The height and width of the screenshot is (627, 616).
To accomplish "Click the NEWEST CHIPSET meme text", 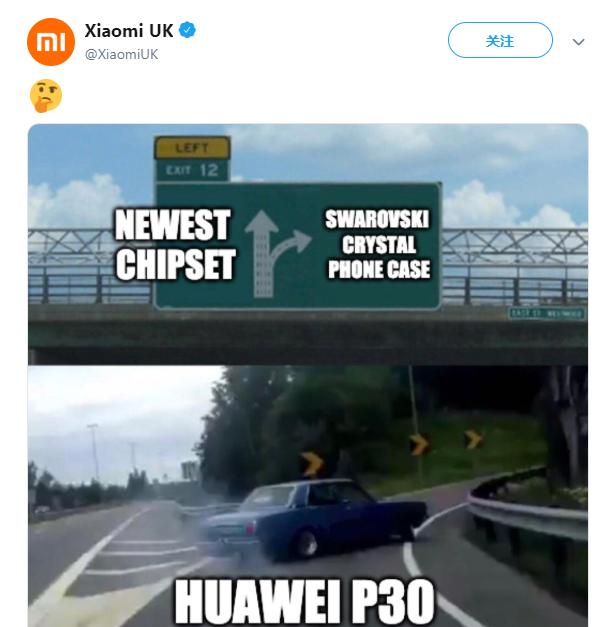I will coord(175,244).
